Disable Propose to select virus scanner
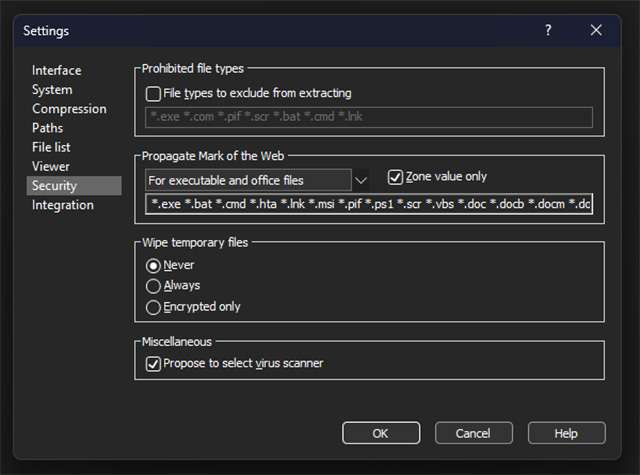640x475 pixels. pos(153,364)
